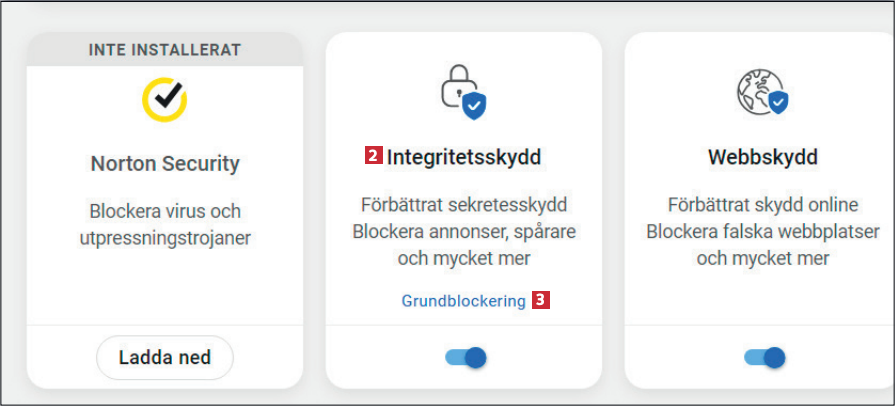Image resolution: width=895 pixels, height=406 pixels.
Task: Disable the Webbskydd toggle switch
Action: click(764, 357)
